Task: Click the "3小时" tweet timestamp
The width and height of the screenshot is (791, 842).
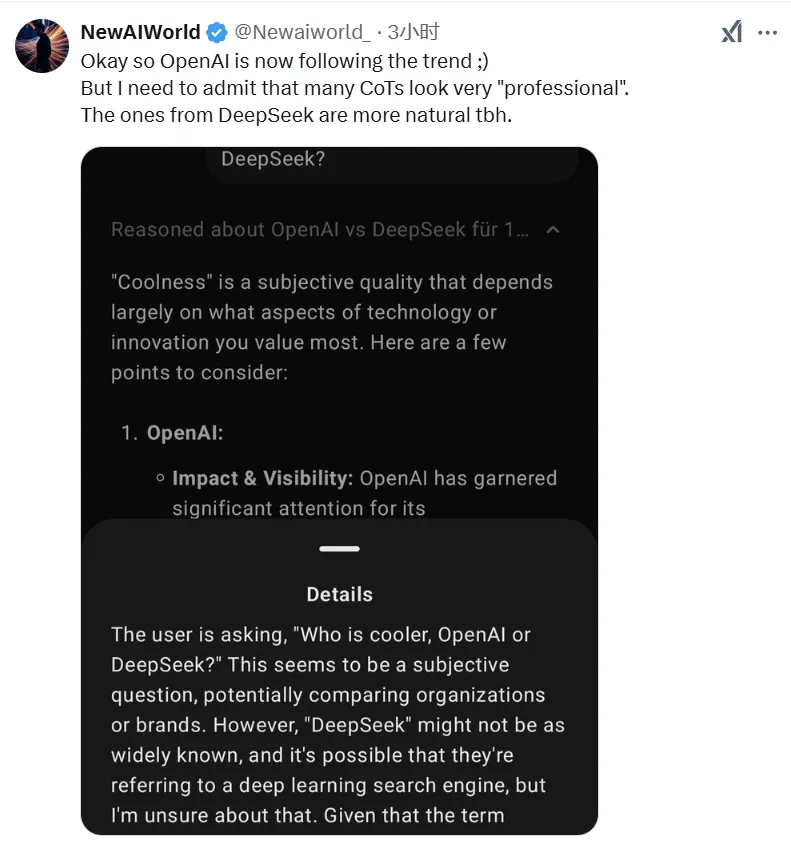Action: tap(414, 33)
